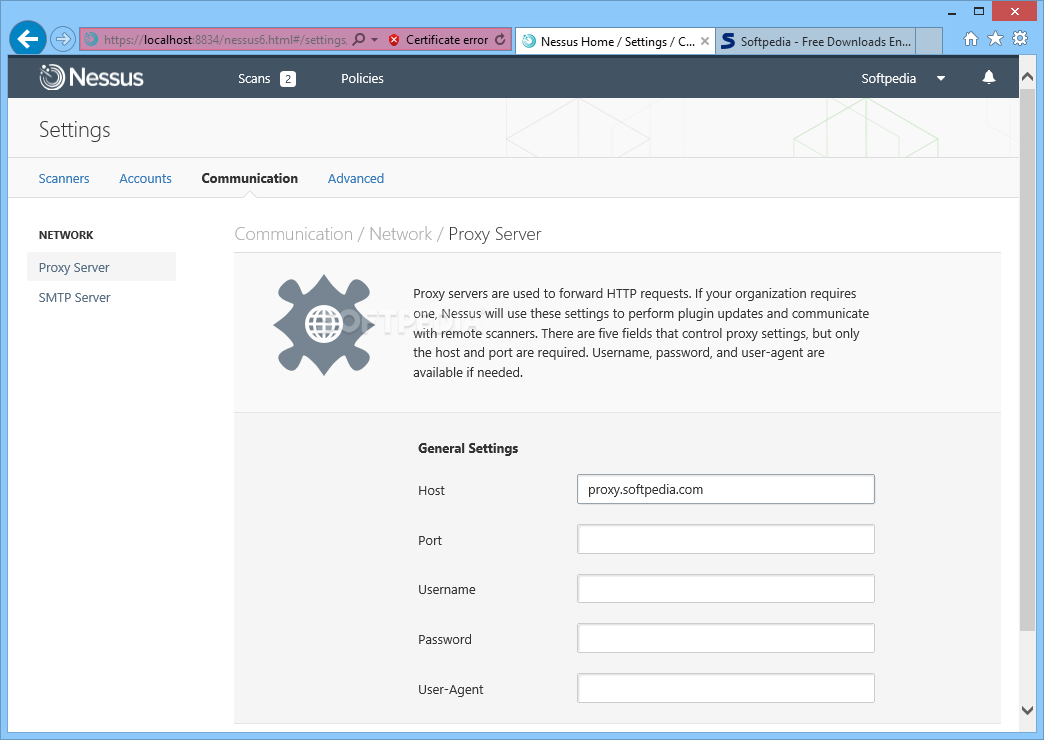Open notifications bell icon
The height and width of the screenshot is (740, 1044).
coord(989,77)
